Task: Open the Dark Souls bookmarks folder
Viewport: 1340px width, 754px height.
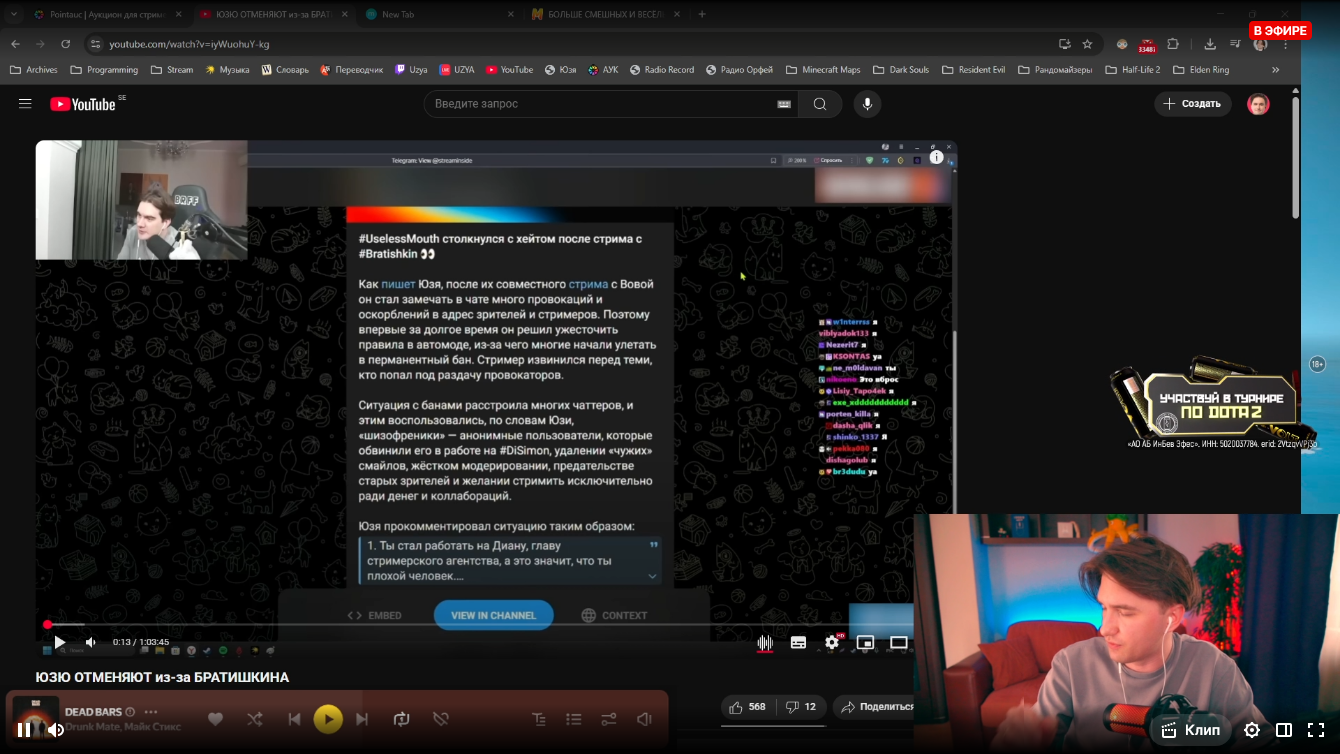Action: [900, 70]
